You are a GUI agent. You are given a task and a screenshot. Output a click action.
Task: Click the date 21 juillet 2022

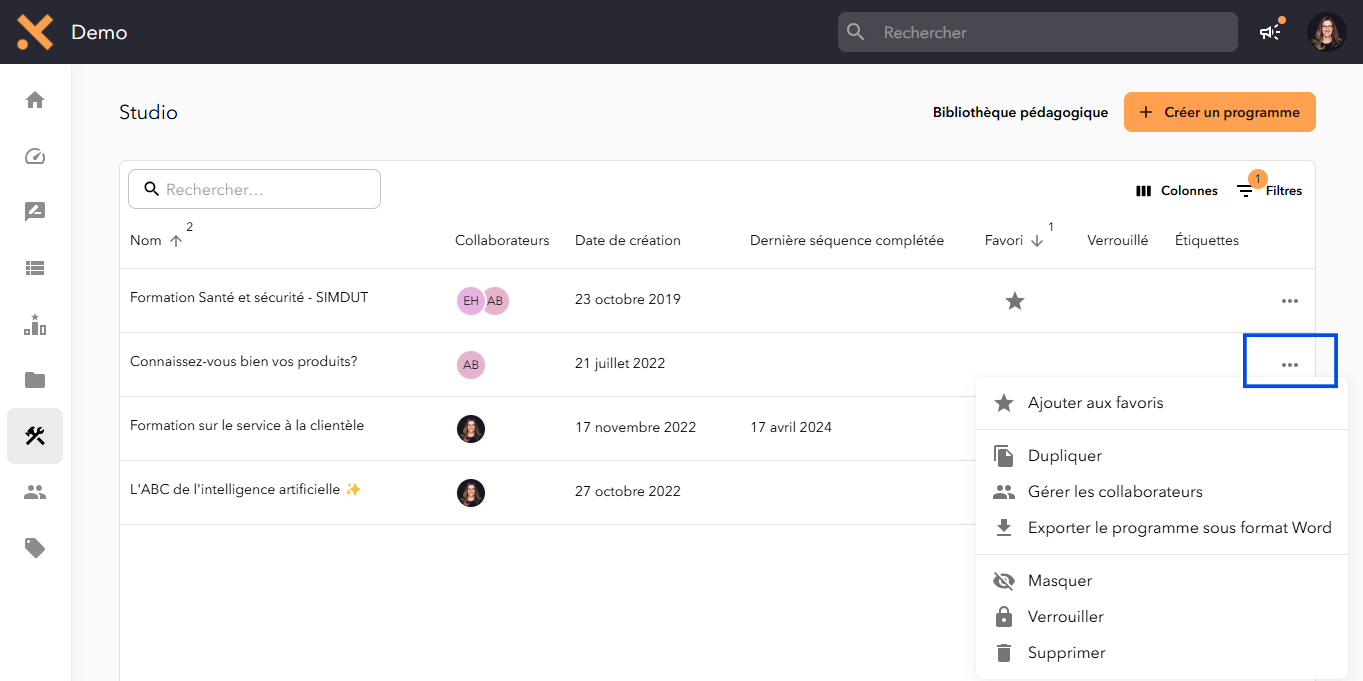click(x=620, y=363)
